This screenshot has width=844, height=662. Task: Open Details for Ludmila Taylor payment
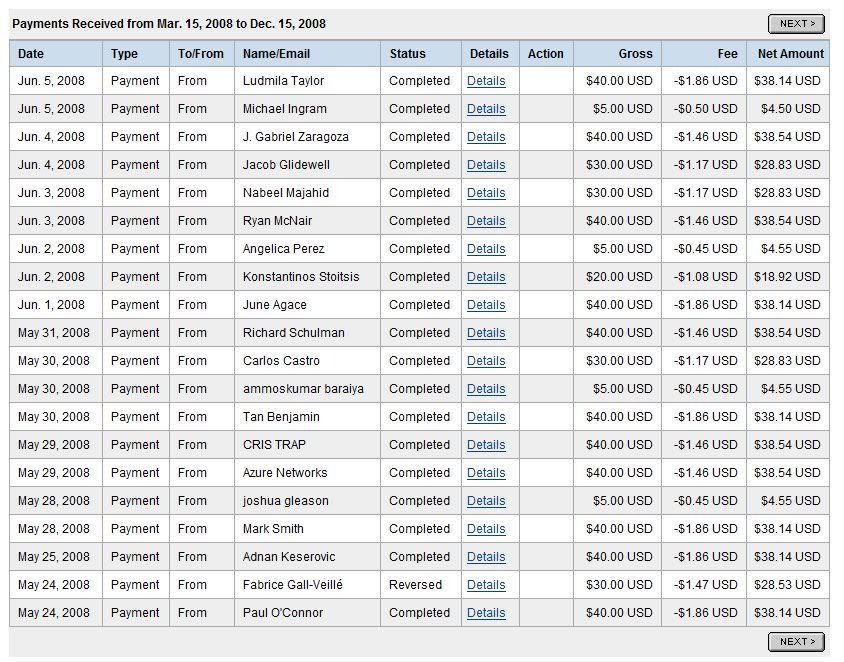click(x=486, y=81)
